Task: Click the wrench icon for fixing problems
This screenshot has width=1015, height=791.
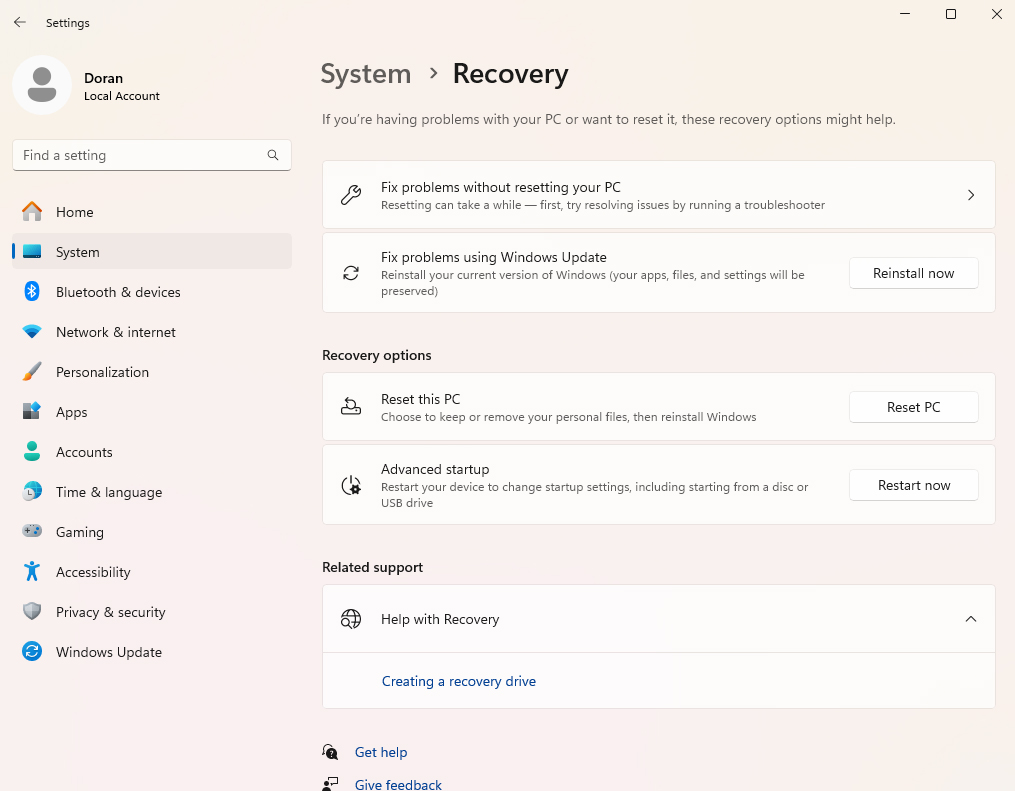Action: pos(351,195)
